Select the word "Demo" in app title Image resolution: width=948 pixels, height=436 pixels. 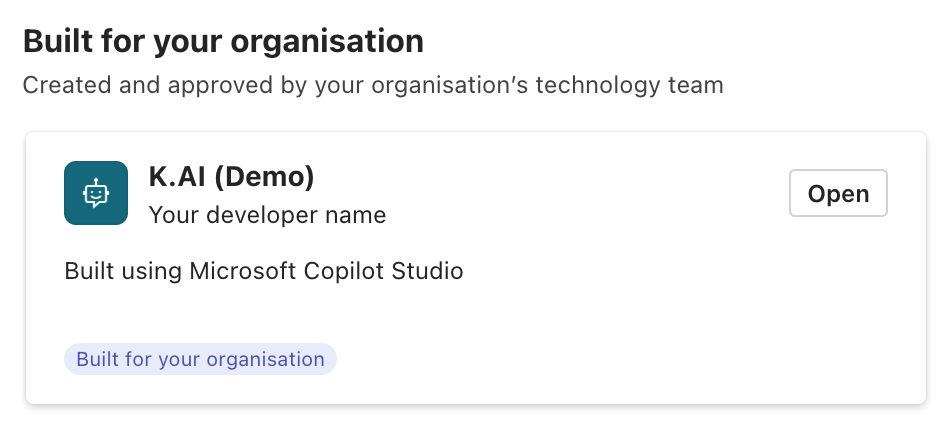tap(265, 177)
